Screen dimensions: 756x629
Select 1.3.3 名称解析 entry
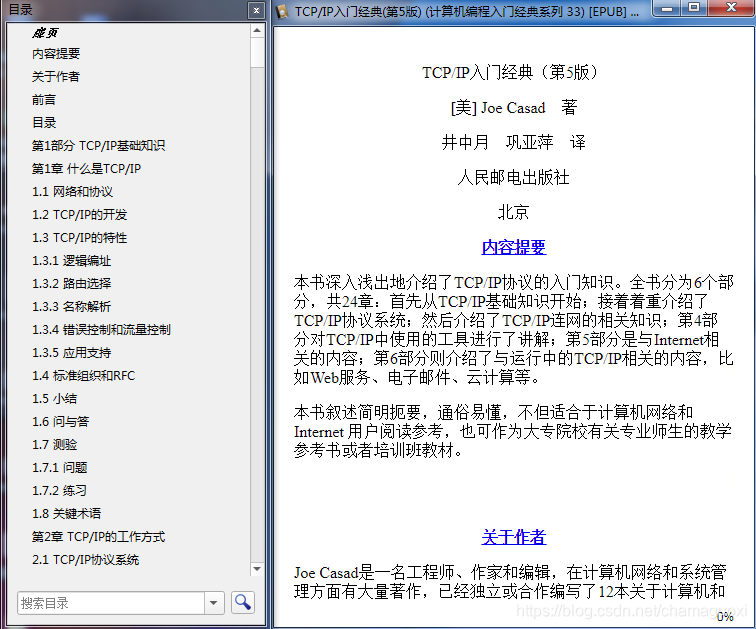pyautogui.click(x=71, y=307)
